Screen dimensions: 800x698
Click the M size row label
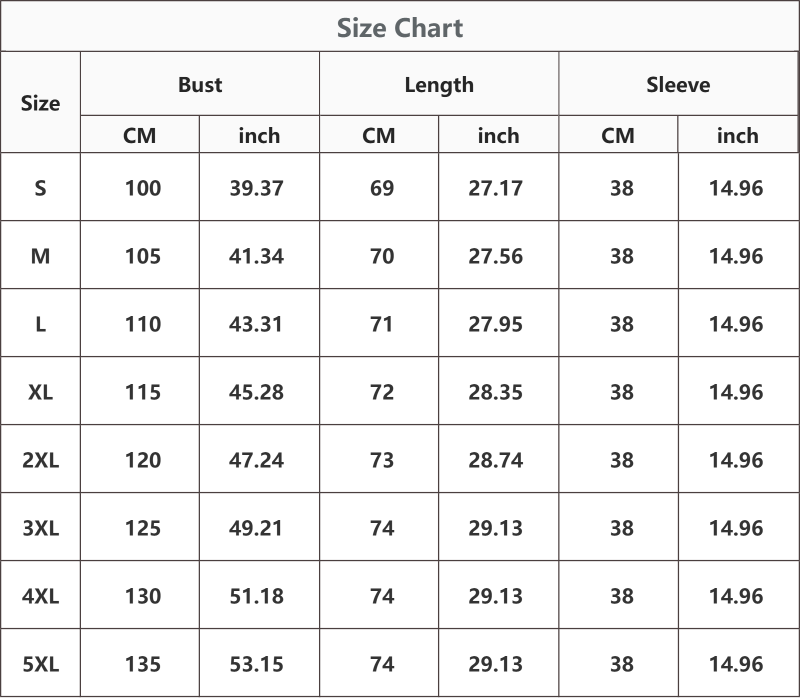[x=40, y=256]
